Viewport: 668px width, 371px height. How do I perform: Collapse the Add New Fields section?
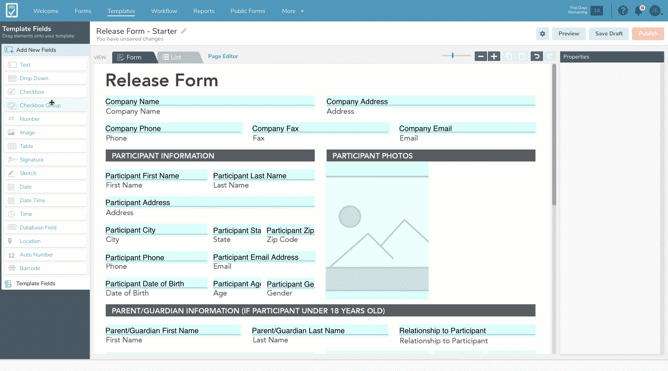(45, 50)
